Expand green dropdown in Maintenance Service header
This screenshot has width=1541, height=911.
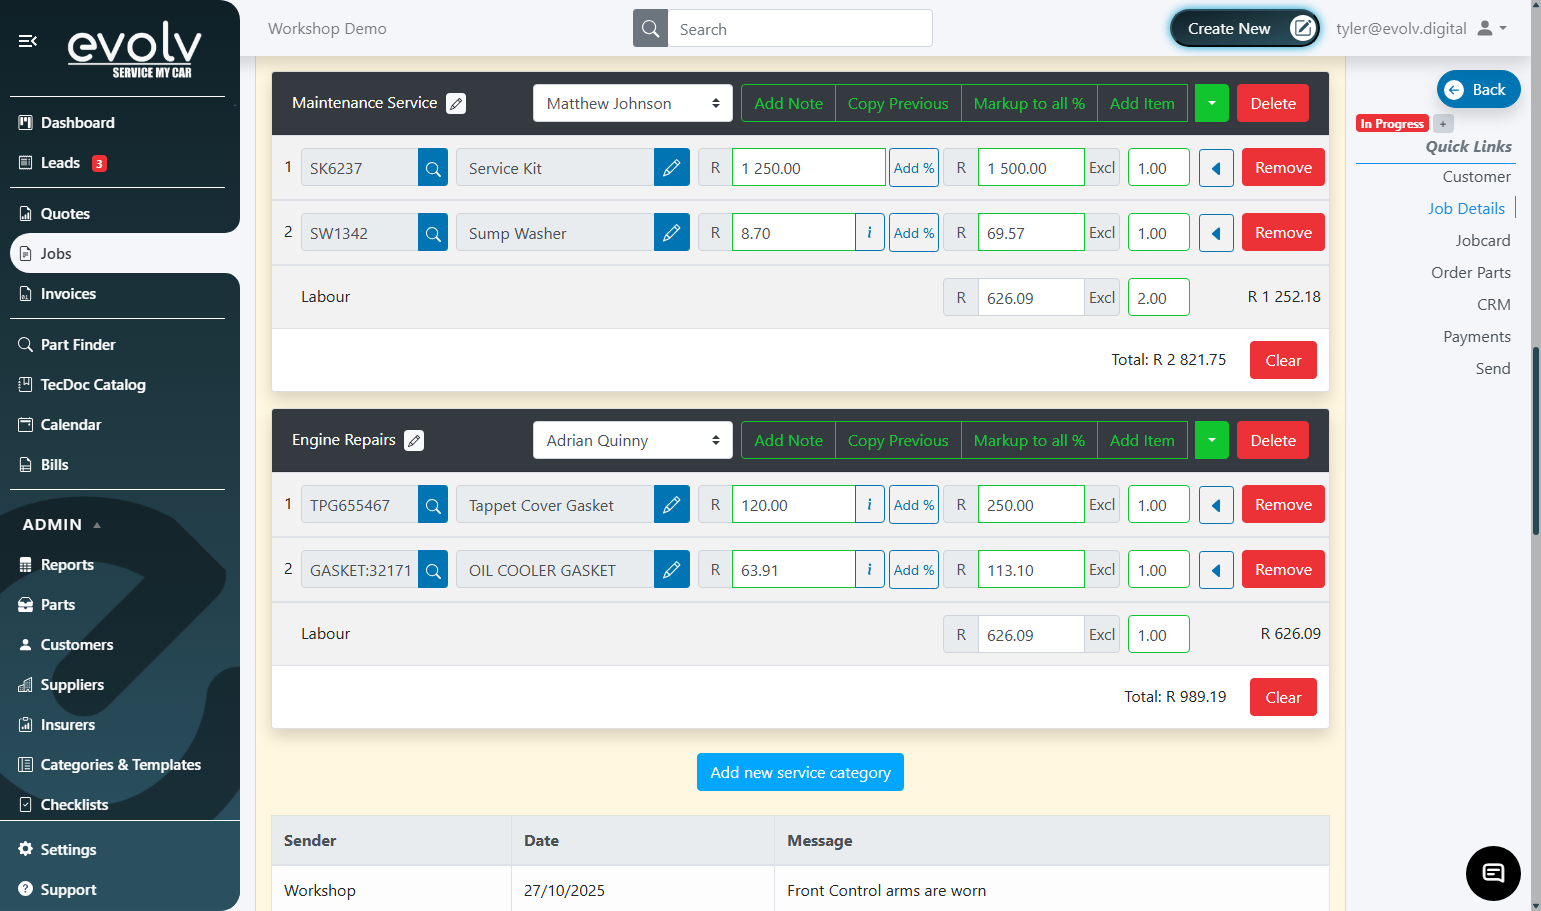[1212, 103]
